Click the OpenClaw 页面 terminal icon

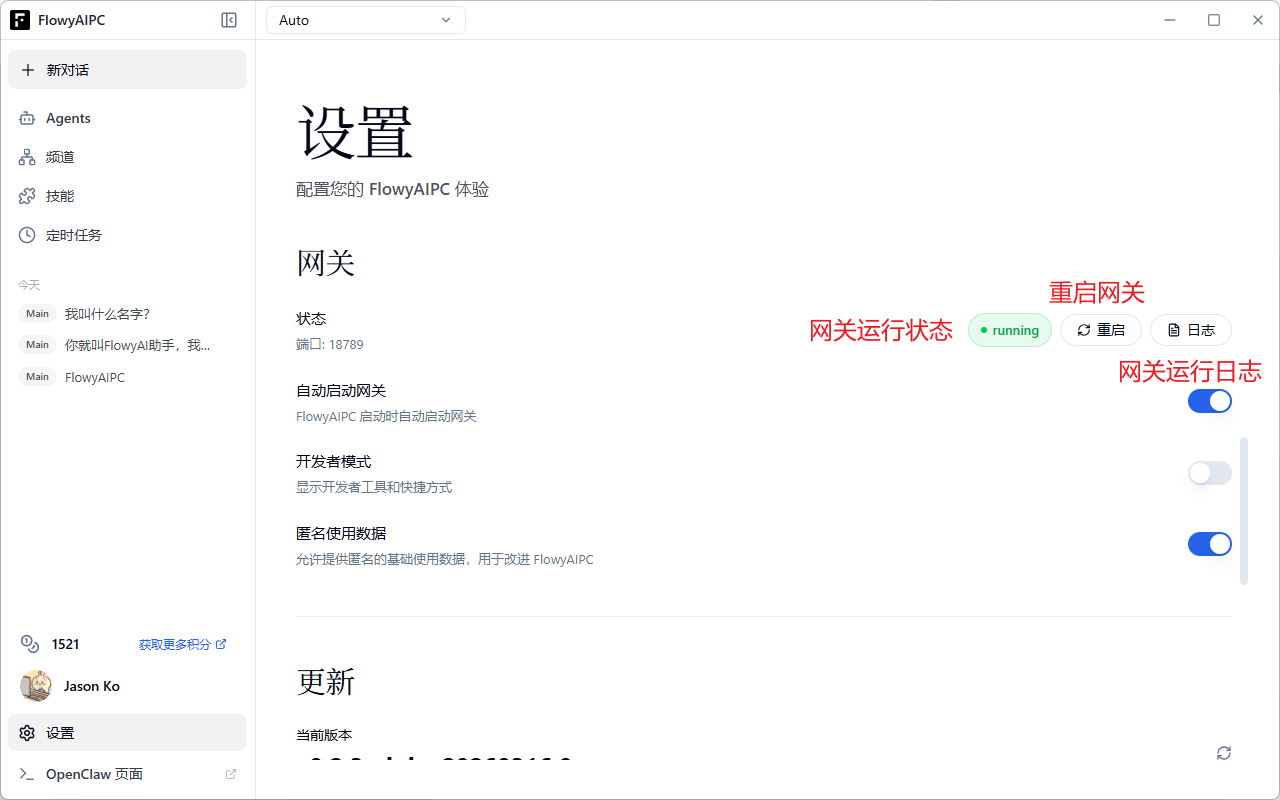pos(27,773)
